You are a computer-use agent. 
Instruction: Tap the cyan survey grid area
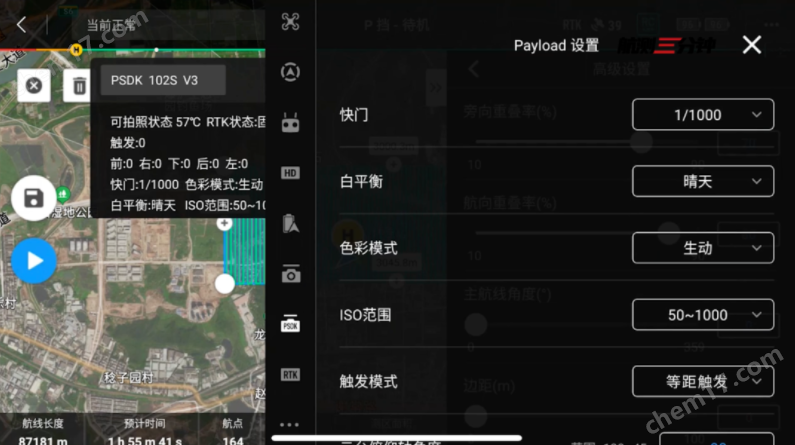[245, 251]
